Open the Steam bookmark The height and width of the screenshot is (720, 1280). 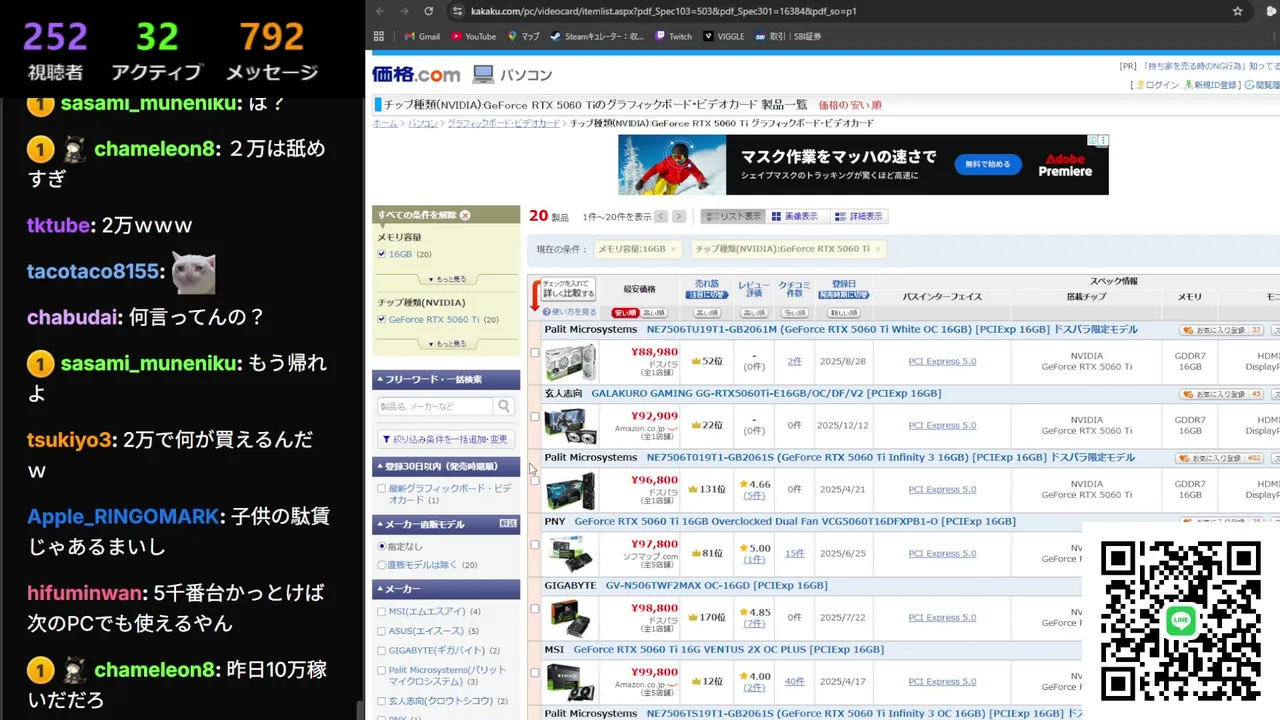(x=597, y=36)
